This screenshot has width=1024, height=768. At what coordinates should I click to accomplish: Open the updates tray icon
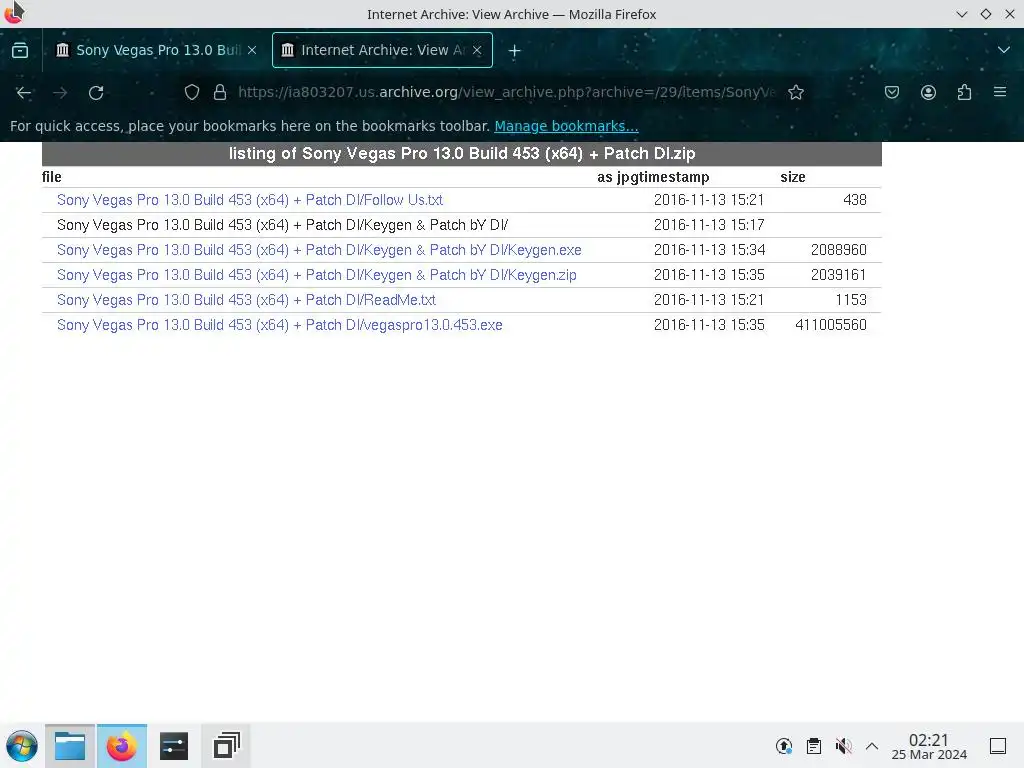click(x=784, y=746)
